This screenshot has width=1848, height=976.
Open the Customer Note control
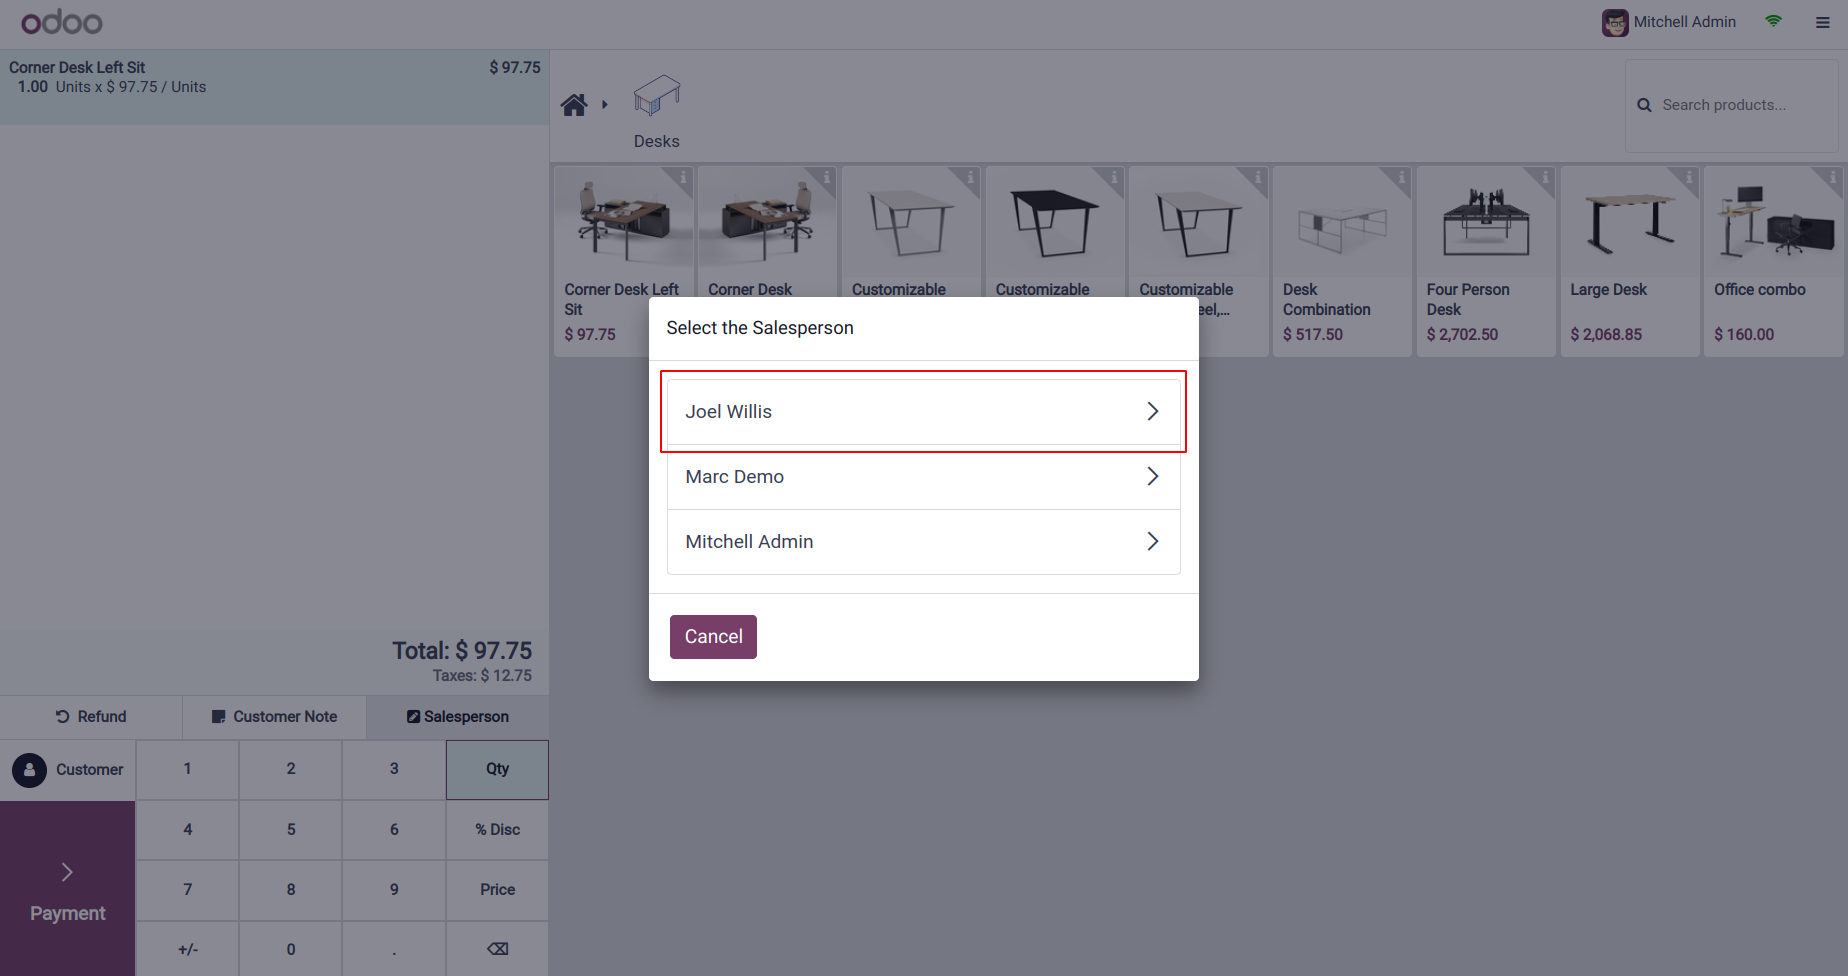[x=274, y=717]
